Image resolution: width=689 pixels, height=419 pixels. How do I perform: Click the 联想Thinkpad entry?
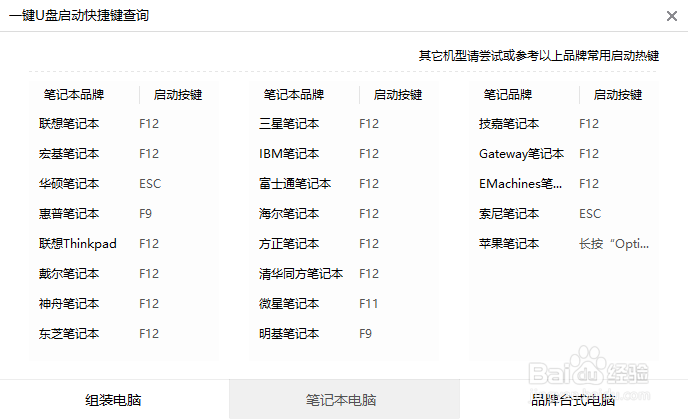[78, 244]
